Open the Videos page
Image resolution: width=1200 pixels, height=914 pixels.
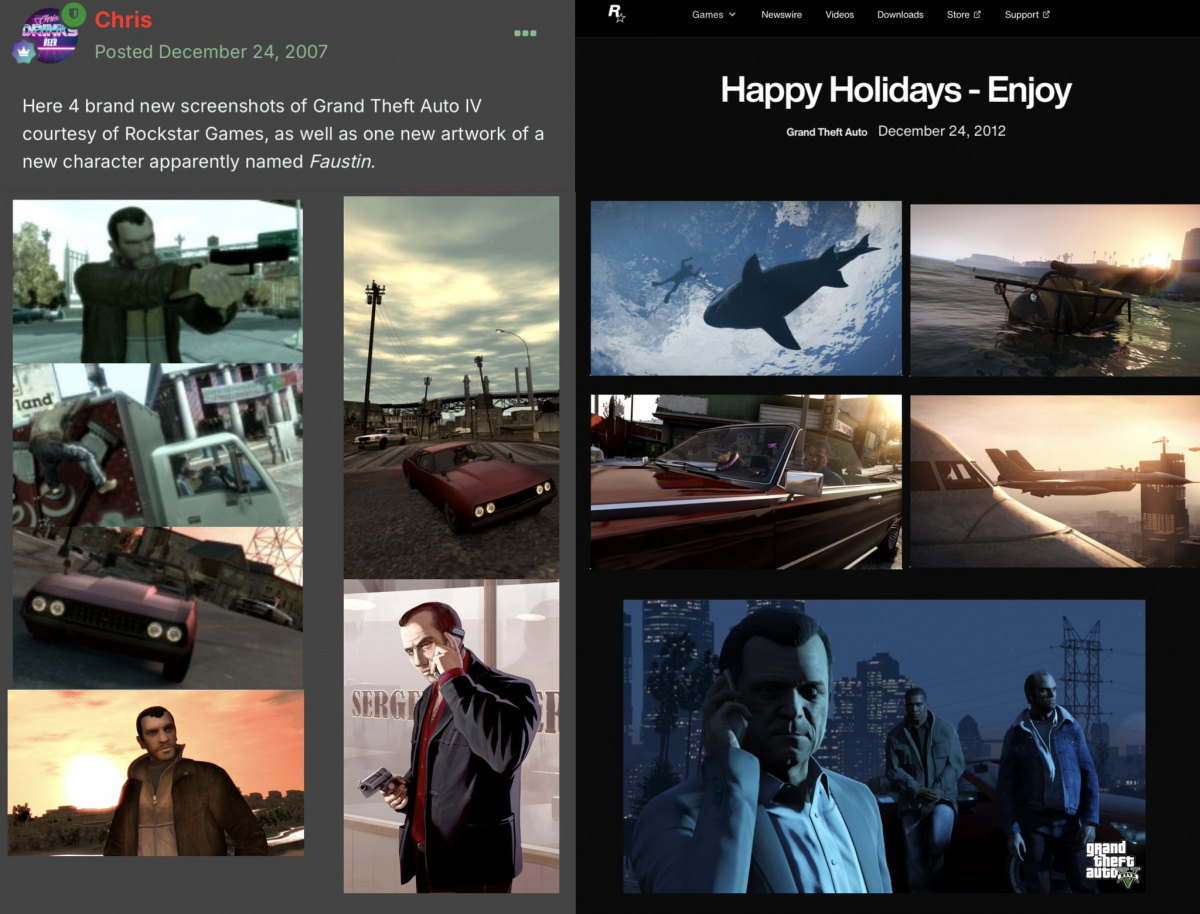click(840, 15)
